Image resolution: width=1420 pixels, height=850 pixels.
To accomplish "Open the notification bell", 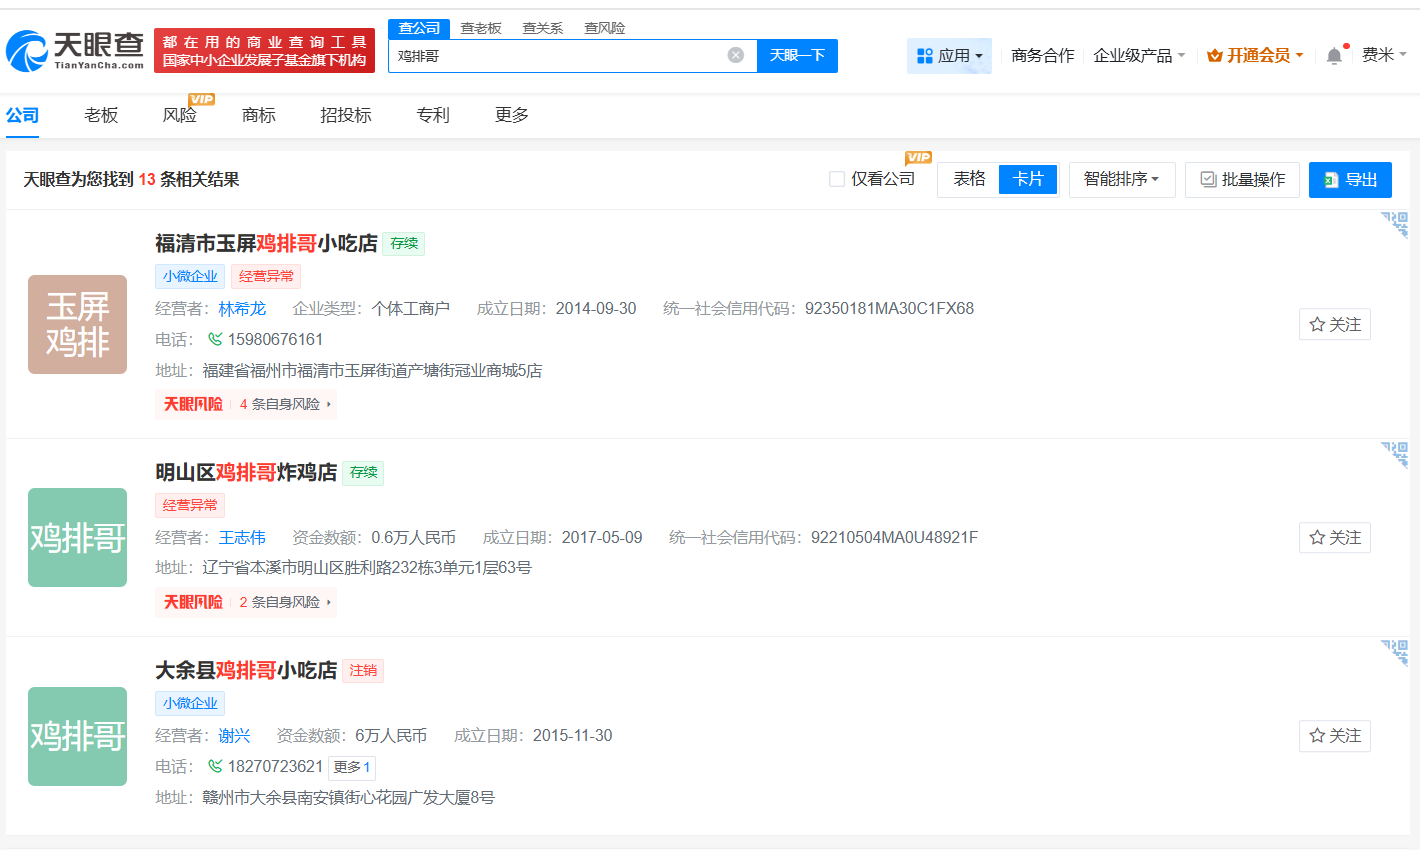I will [1334, 56].
